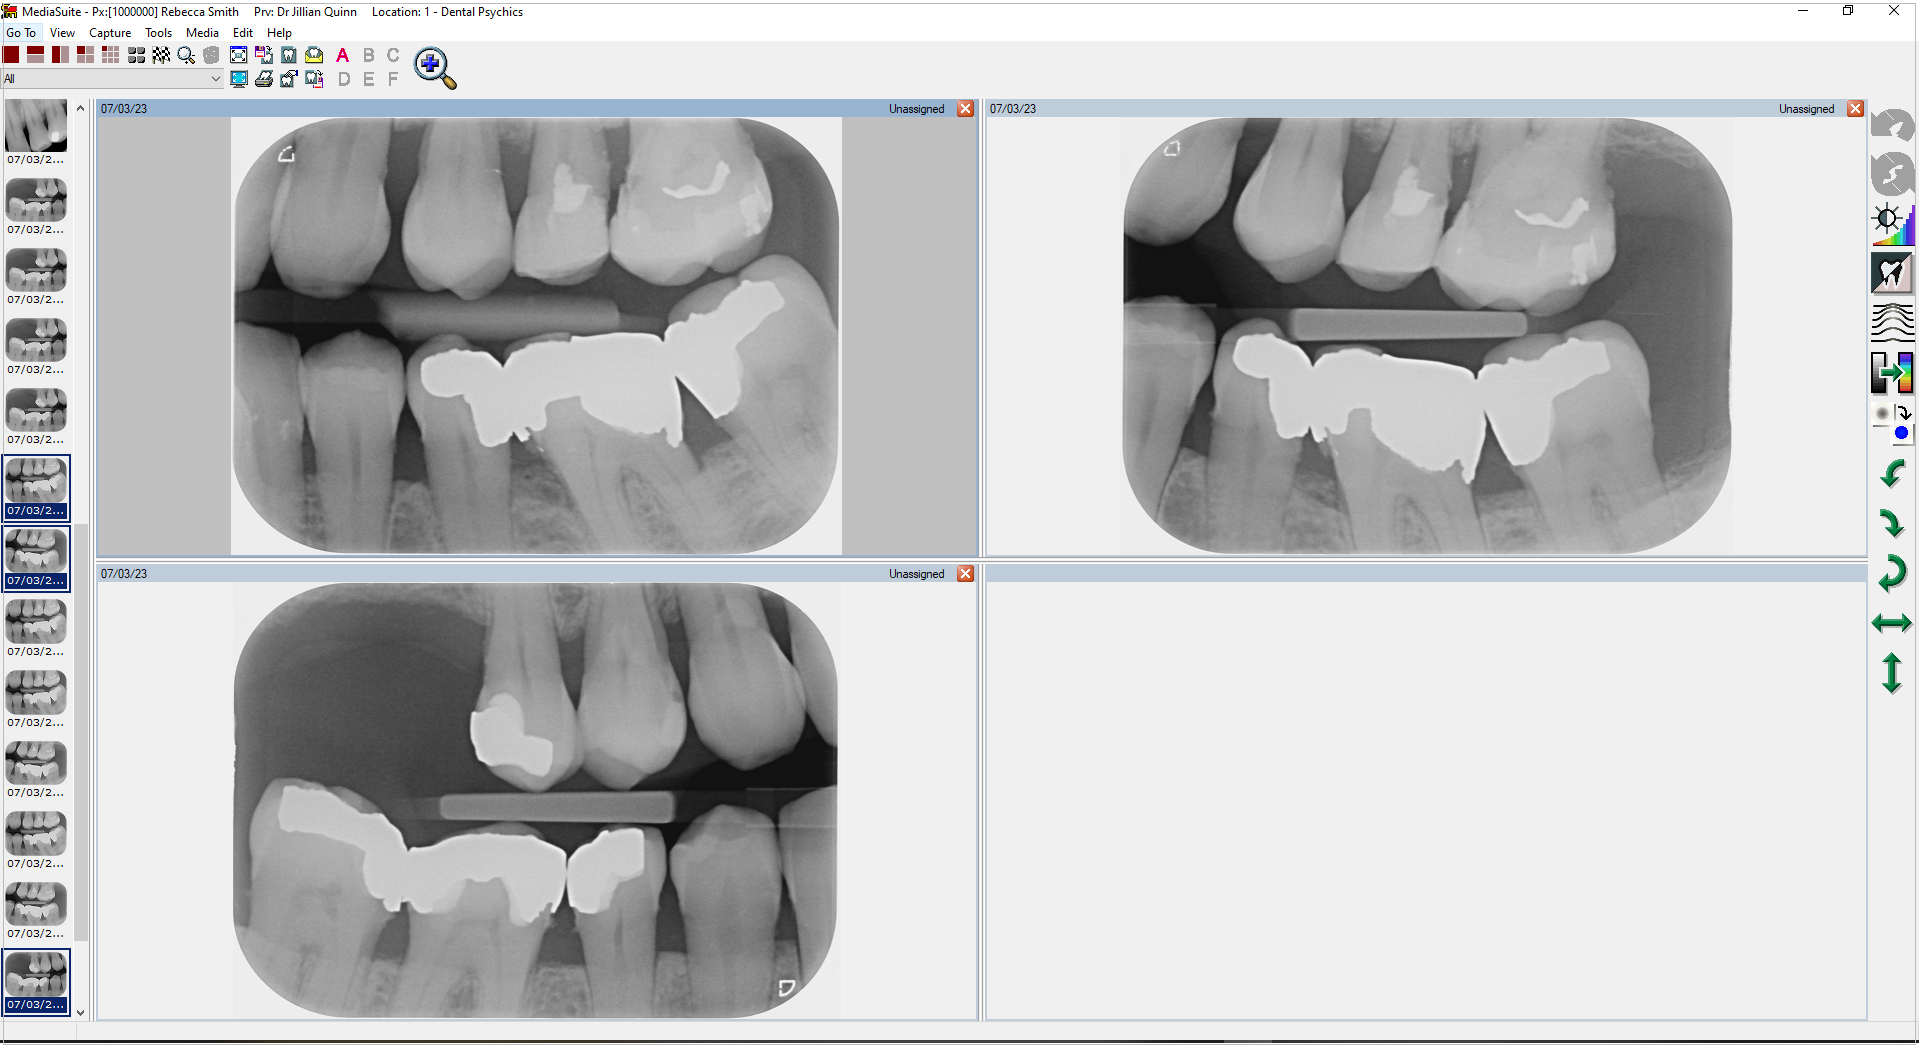Viewport: 1919px width, 1045px height.
Task: Click the grey disabled tooth icon in toolbar
Action: pos(211,55)
